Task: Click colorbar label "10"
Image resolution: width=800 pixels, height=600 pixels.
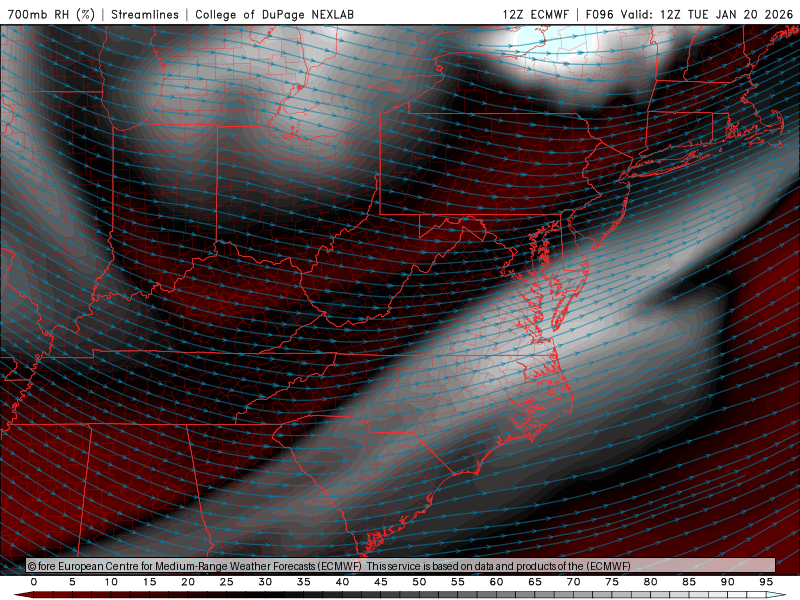Action: point(111,582)
